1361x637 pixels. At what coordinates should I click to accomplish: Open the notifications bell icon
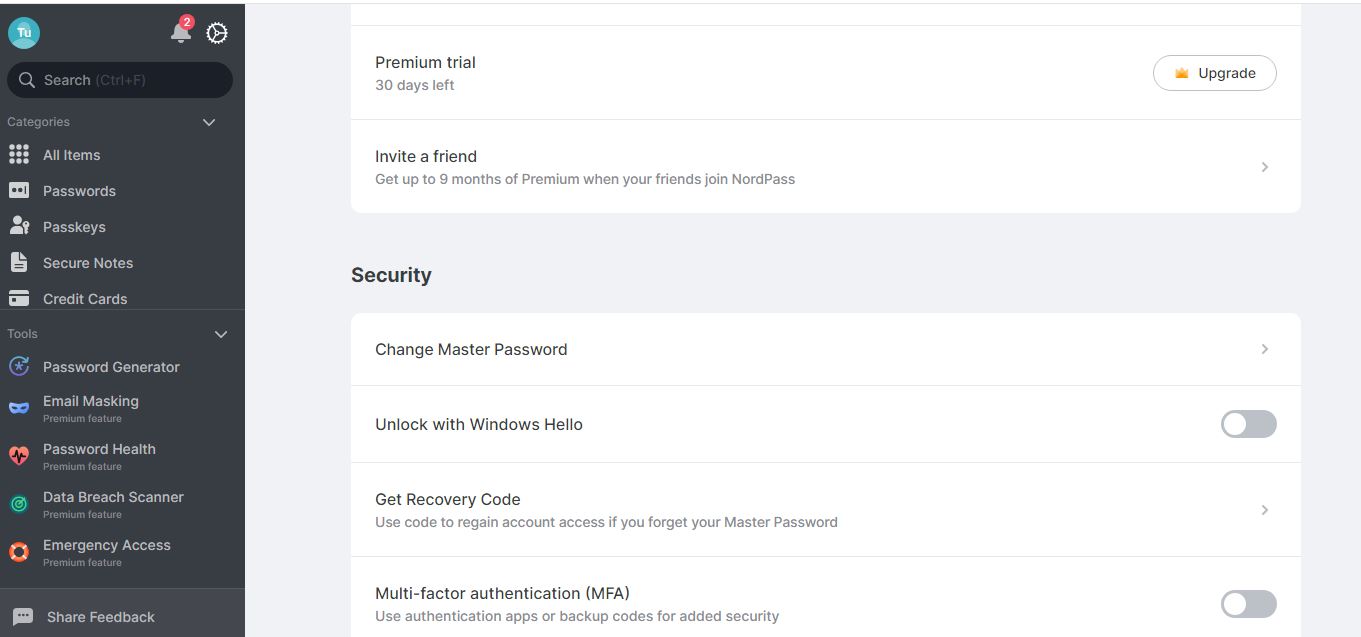(181, 33)
